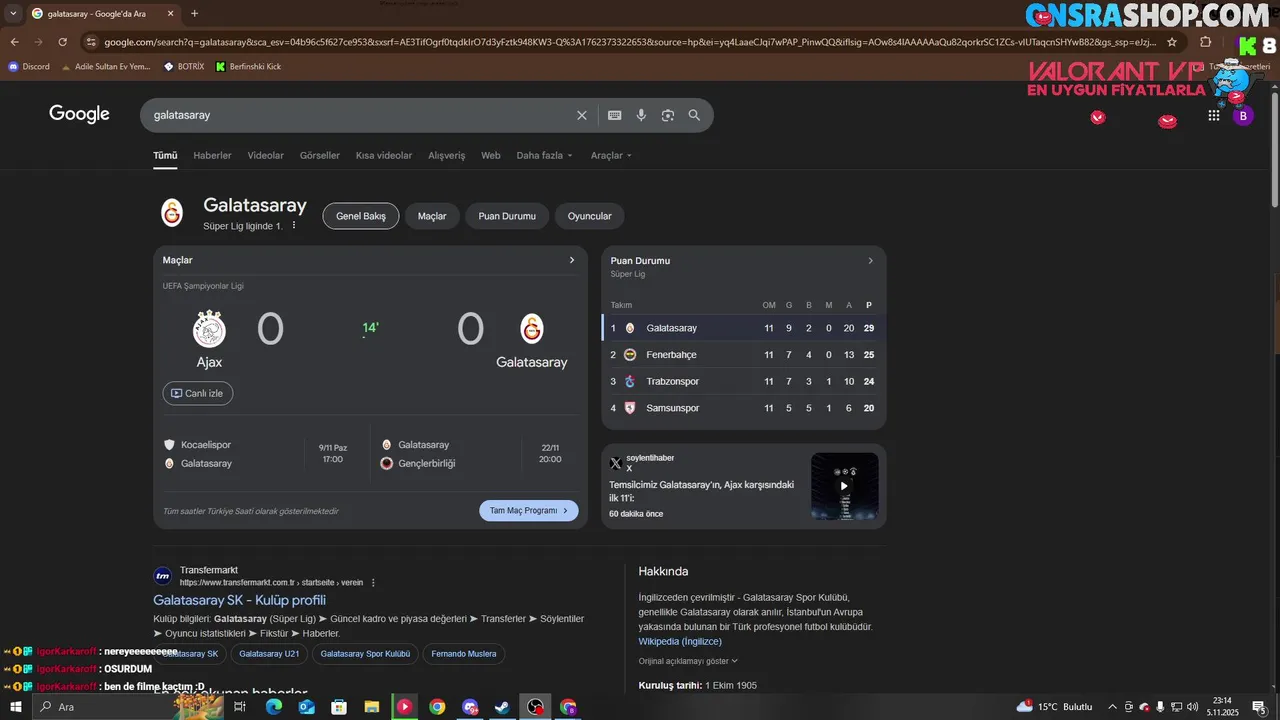The height and width of the screenshot is (720, 1280).
Task: Select the Fenerbahçe standings row
Action: 743,354
